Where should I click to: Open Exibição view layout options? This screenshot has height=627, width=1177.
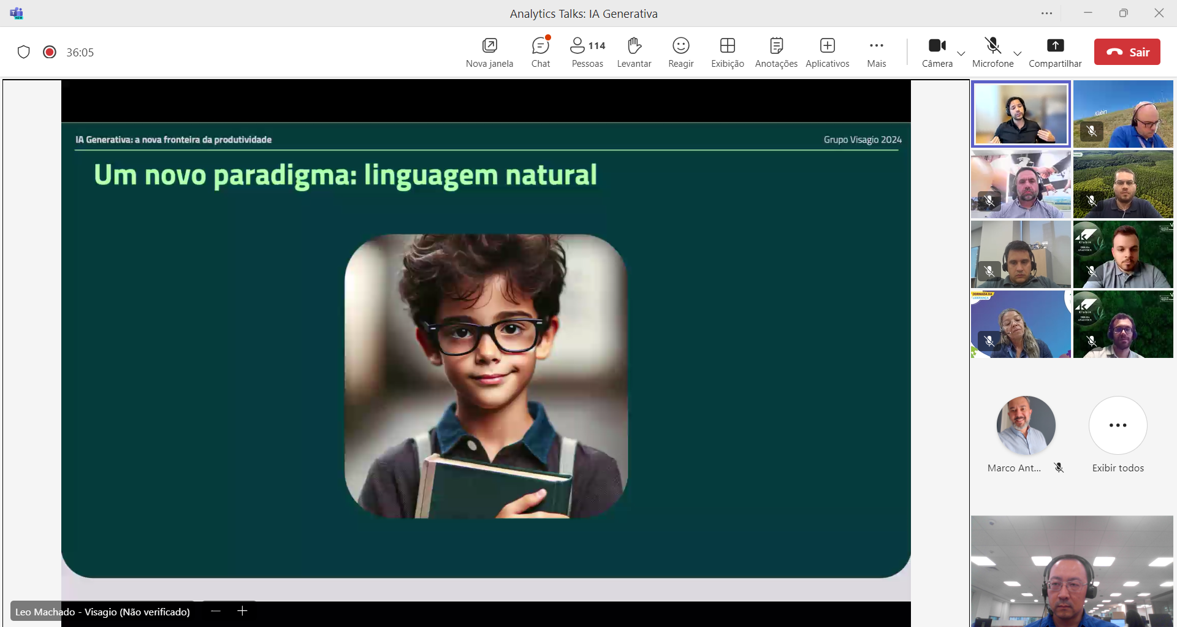(727, 52)
